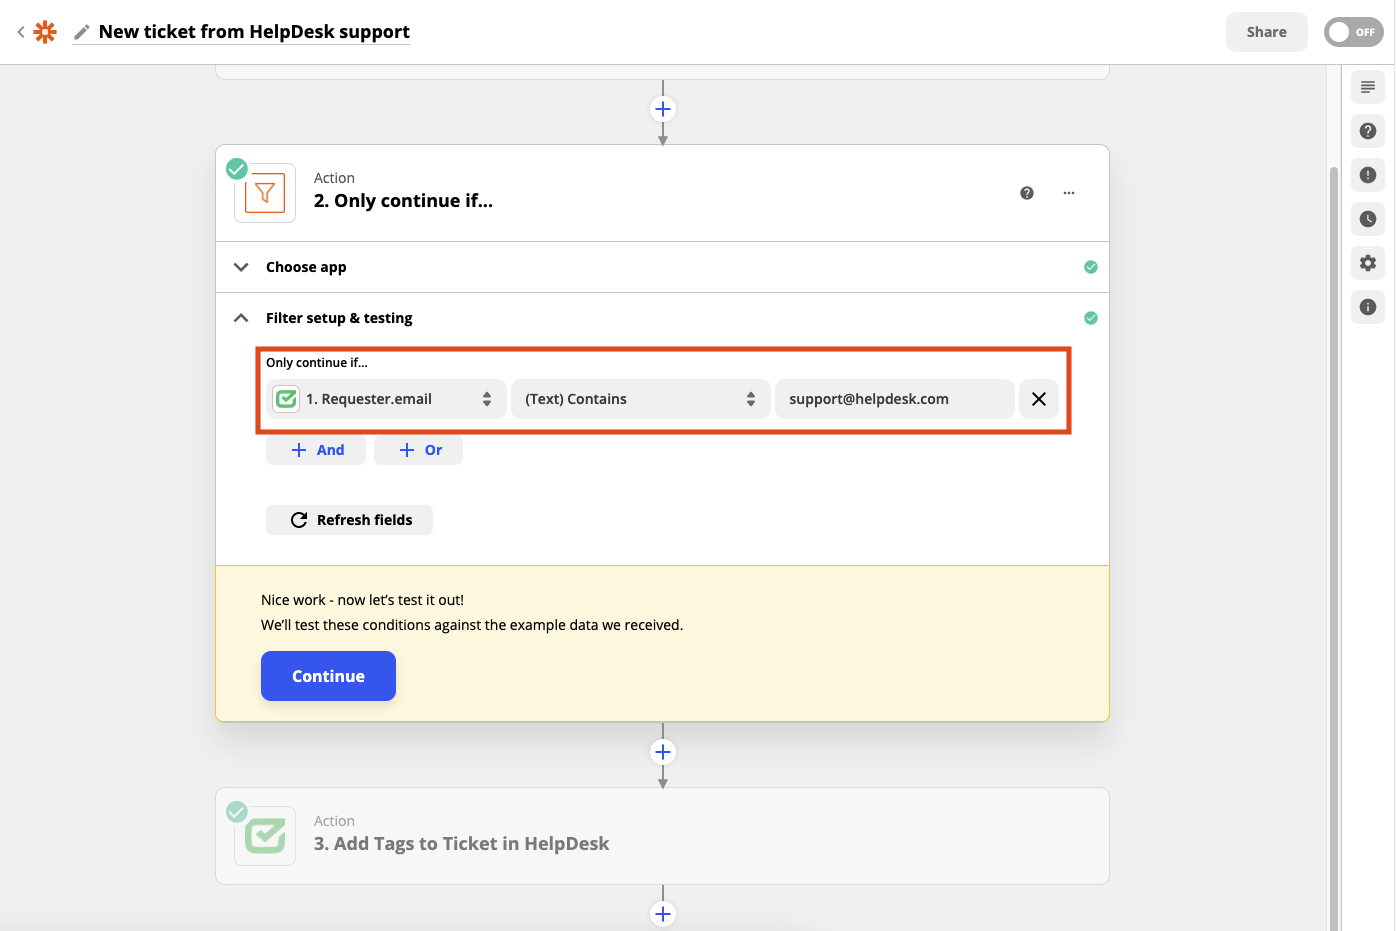
Task: Open the Zap outline icon in sidebar
Action: pos(1367,87)
